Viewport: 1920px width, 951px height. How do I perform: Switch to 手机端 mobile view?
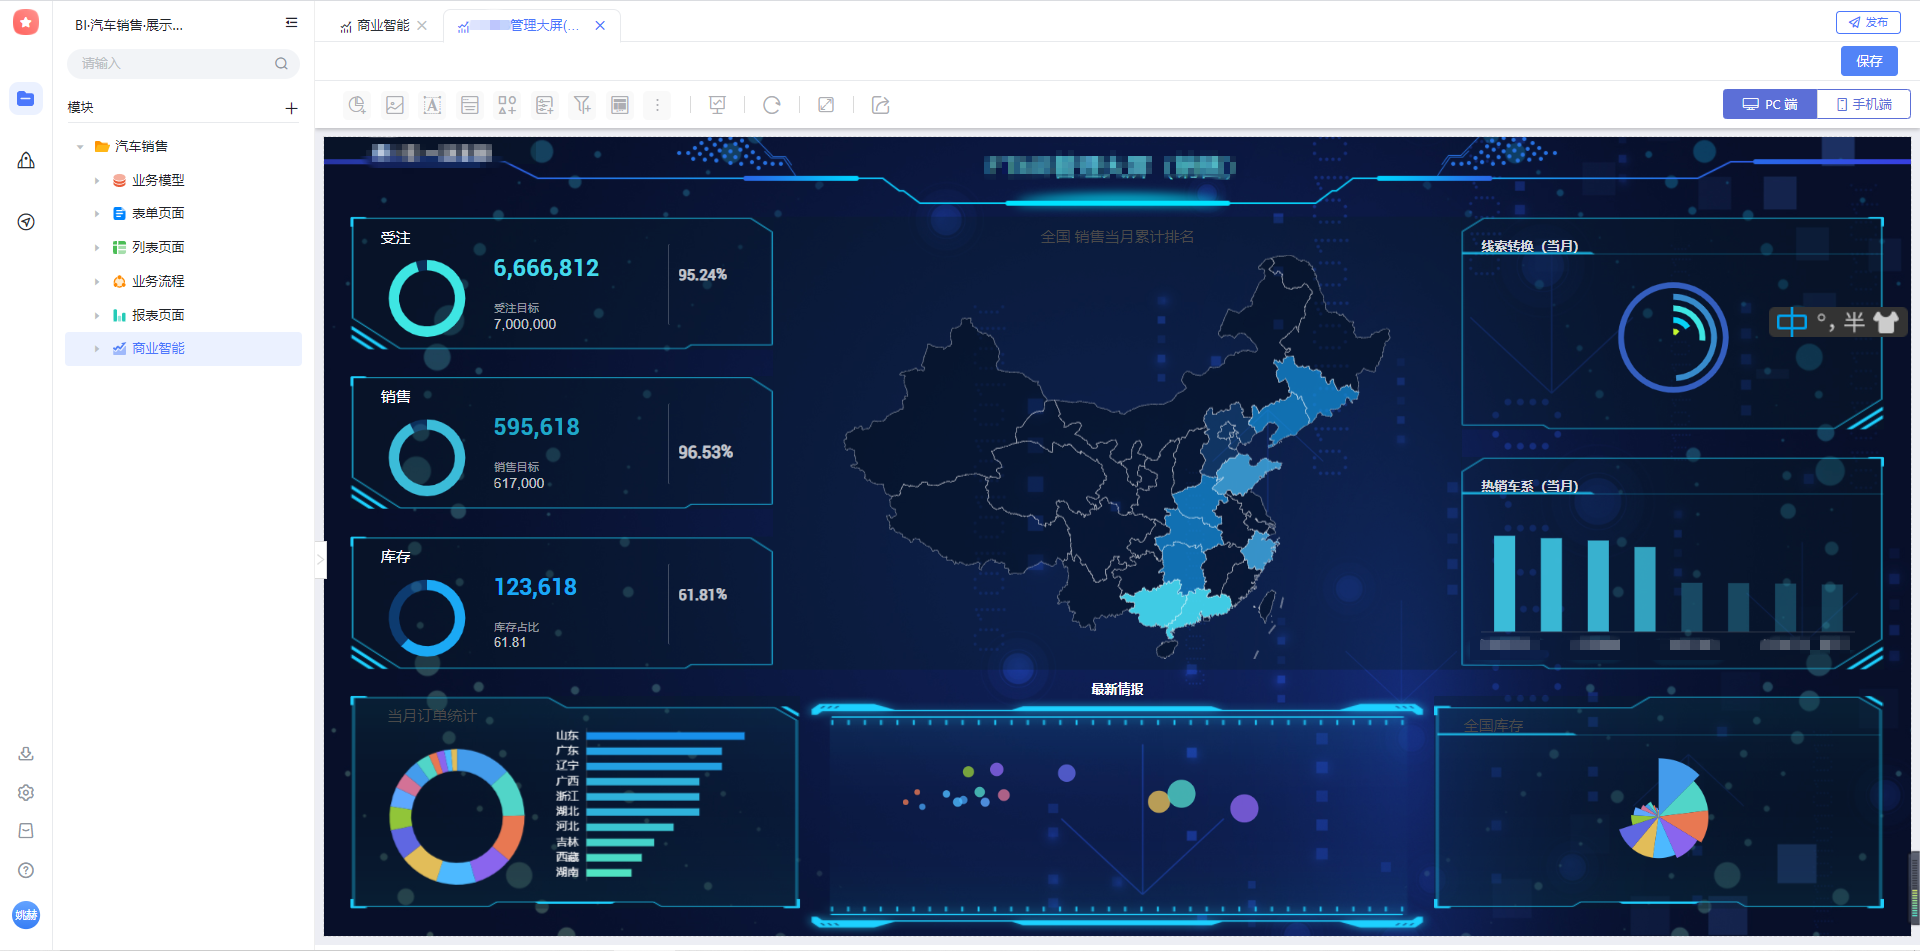point(1862,103)
